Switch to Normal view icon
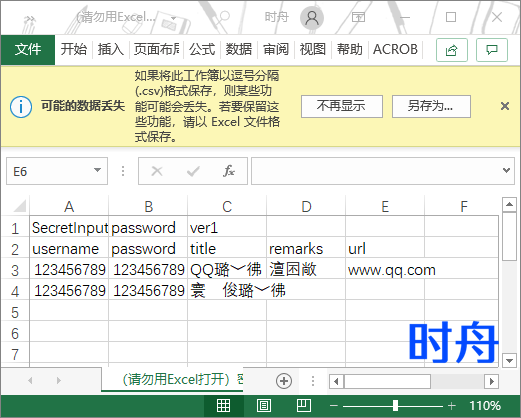Image resolution: width=521 pixels, height=418 pixels. (223, 406)
